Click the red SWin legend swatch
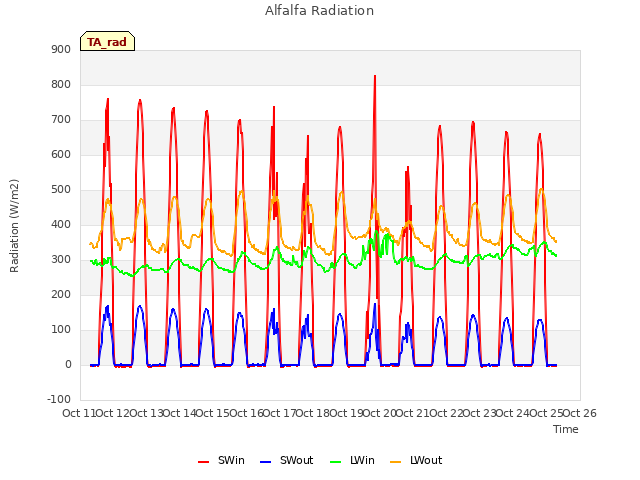 pos(203,462)
